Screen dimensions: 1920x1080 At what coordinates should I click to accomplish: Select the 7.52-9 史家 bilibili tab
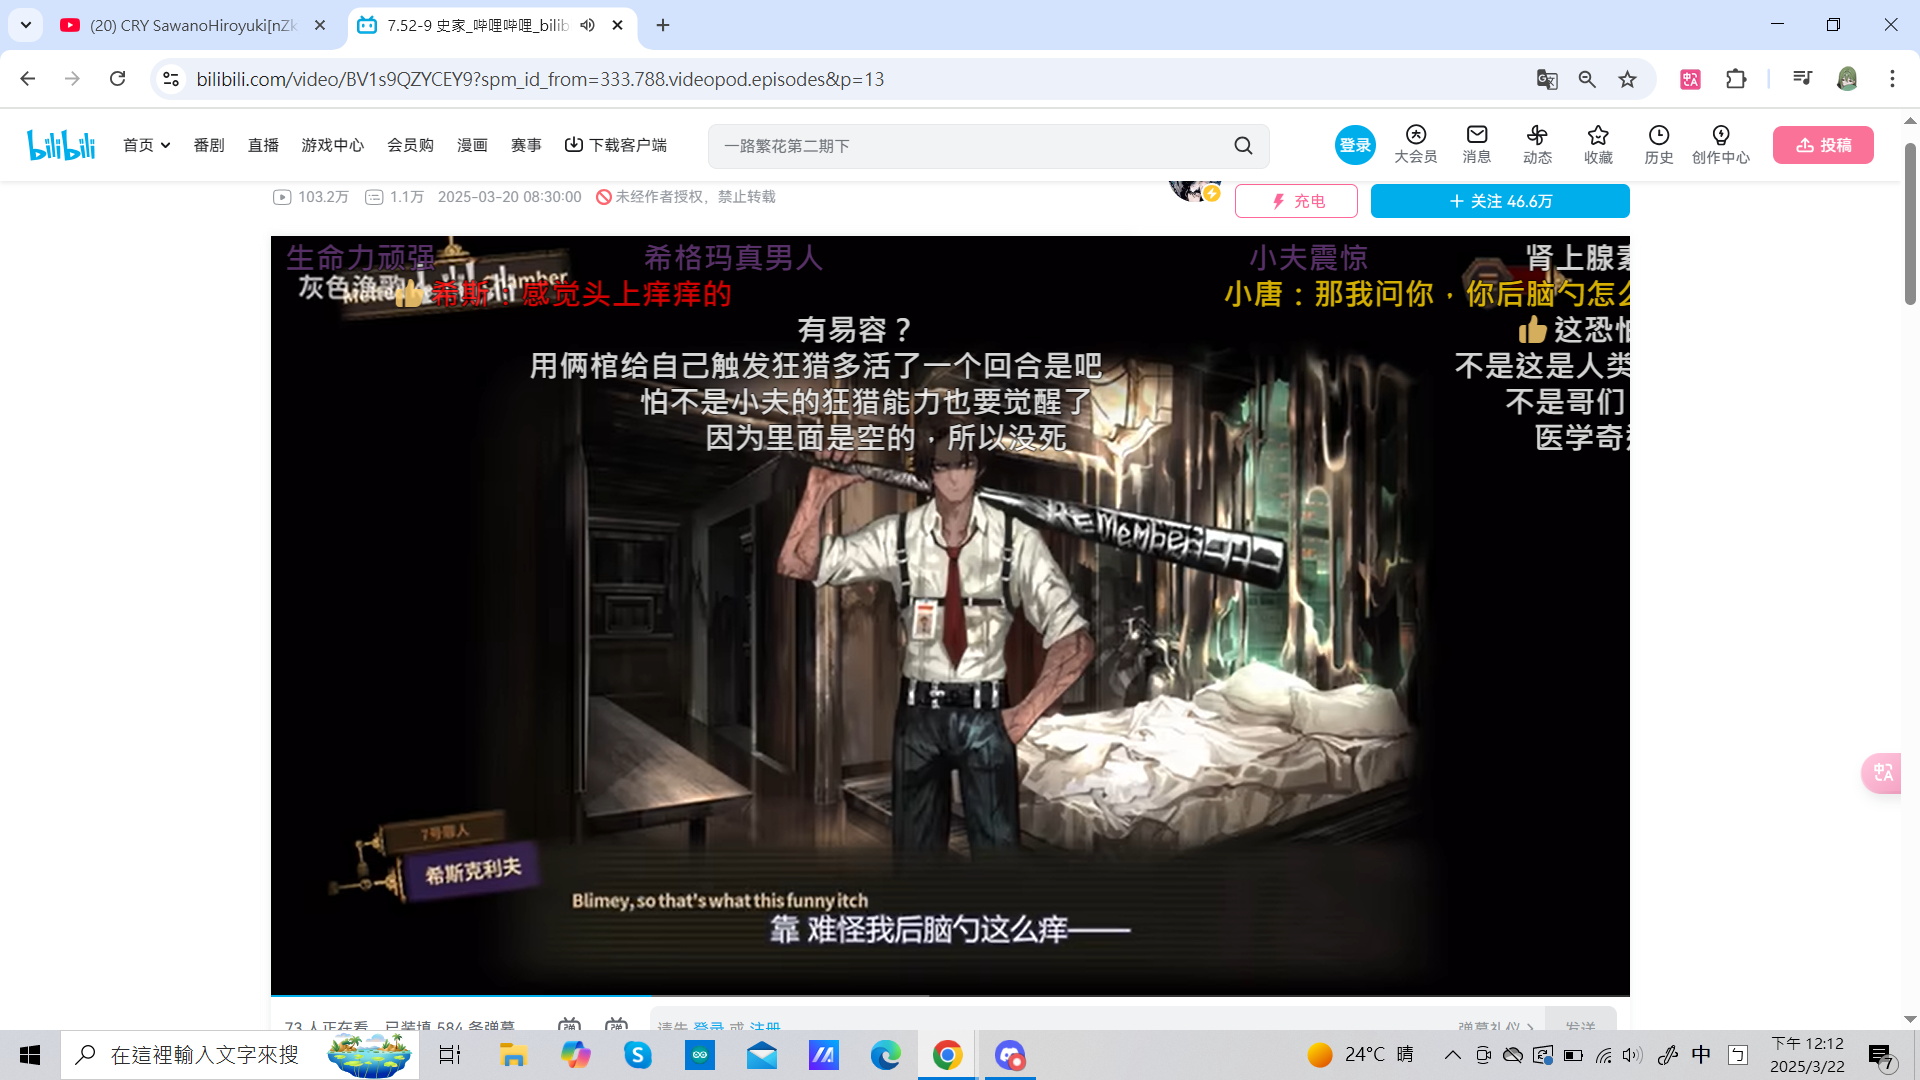477,25
